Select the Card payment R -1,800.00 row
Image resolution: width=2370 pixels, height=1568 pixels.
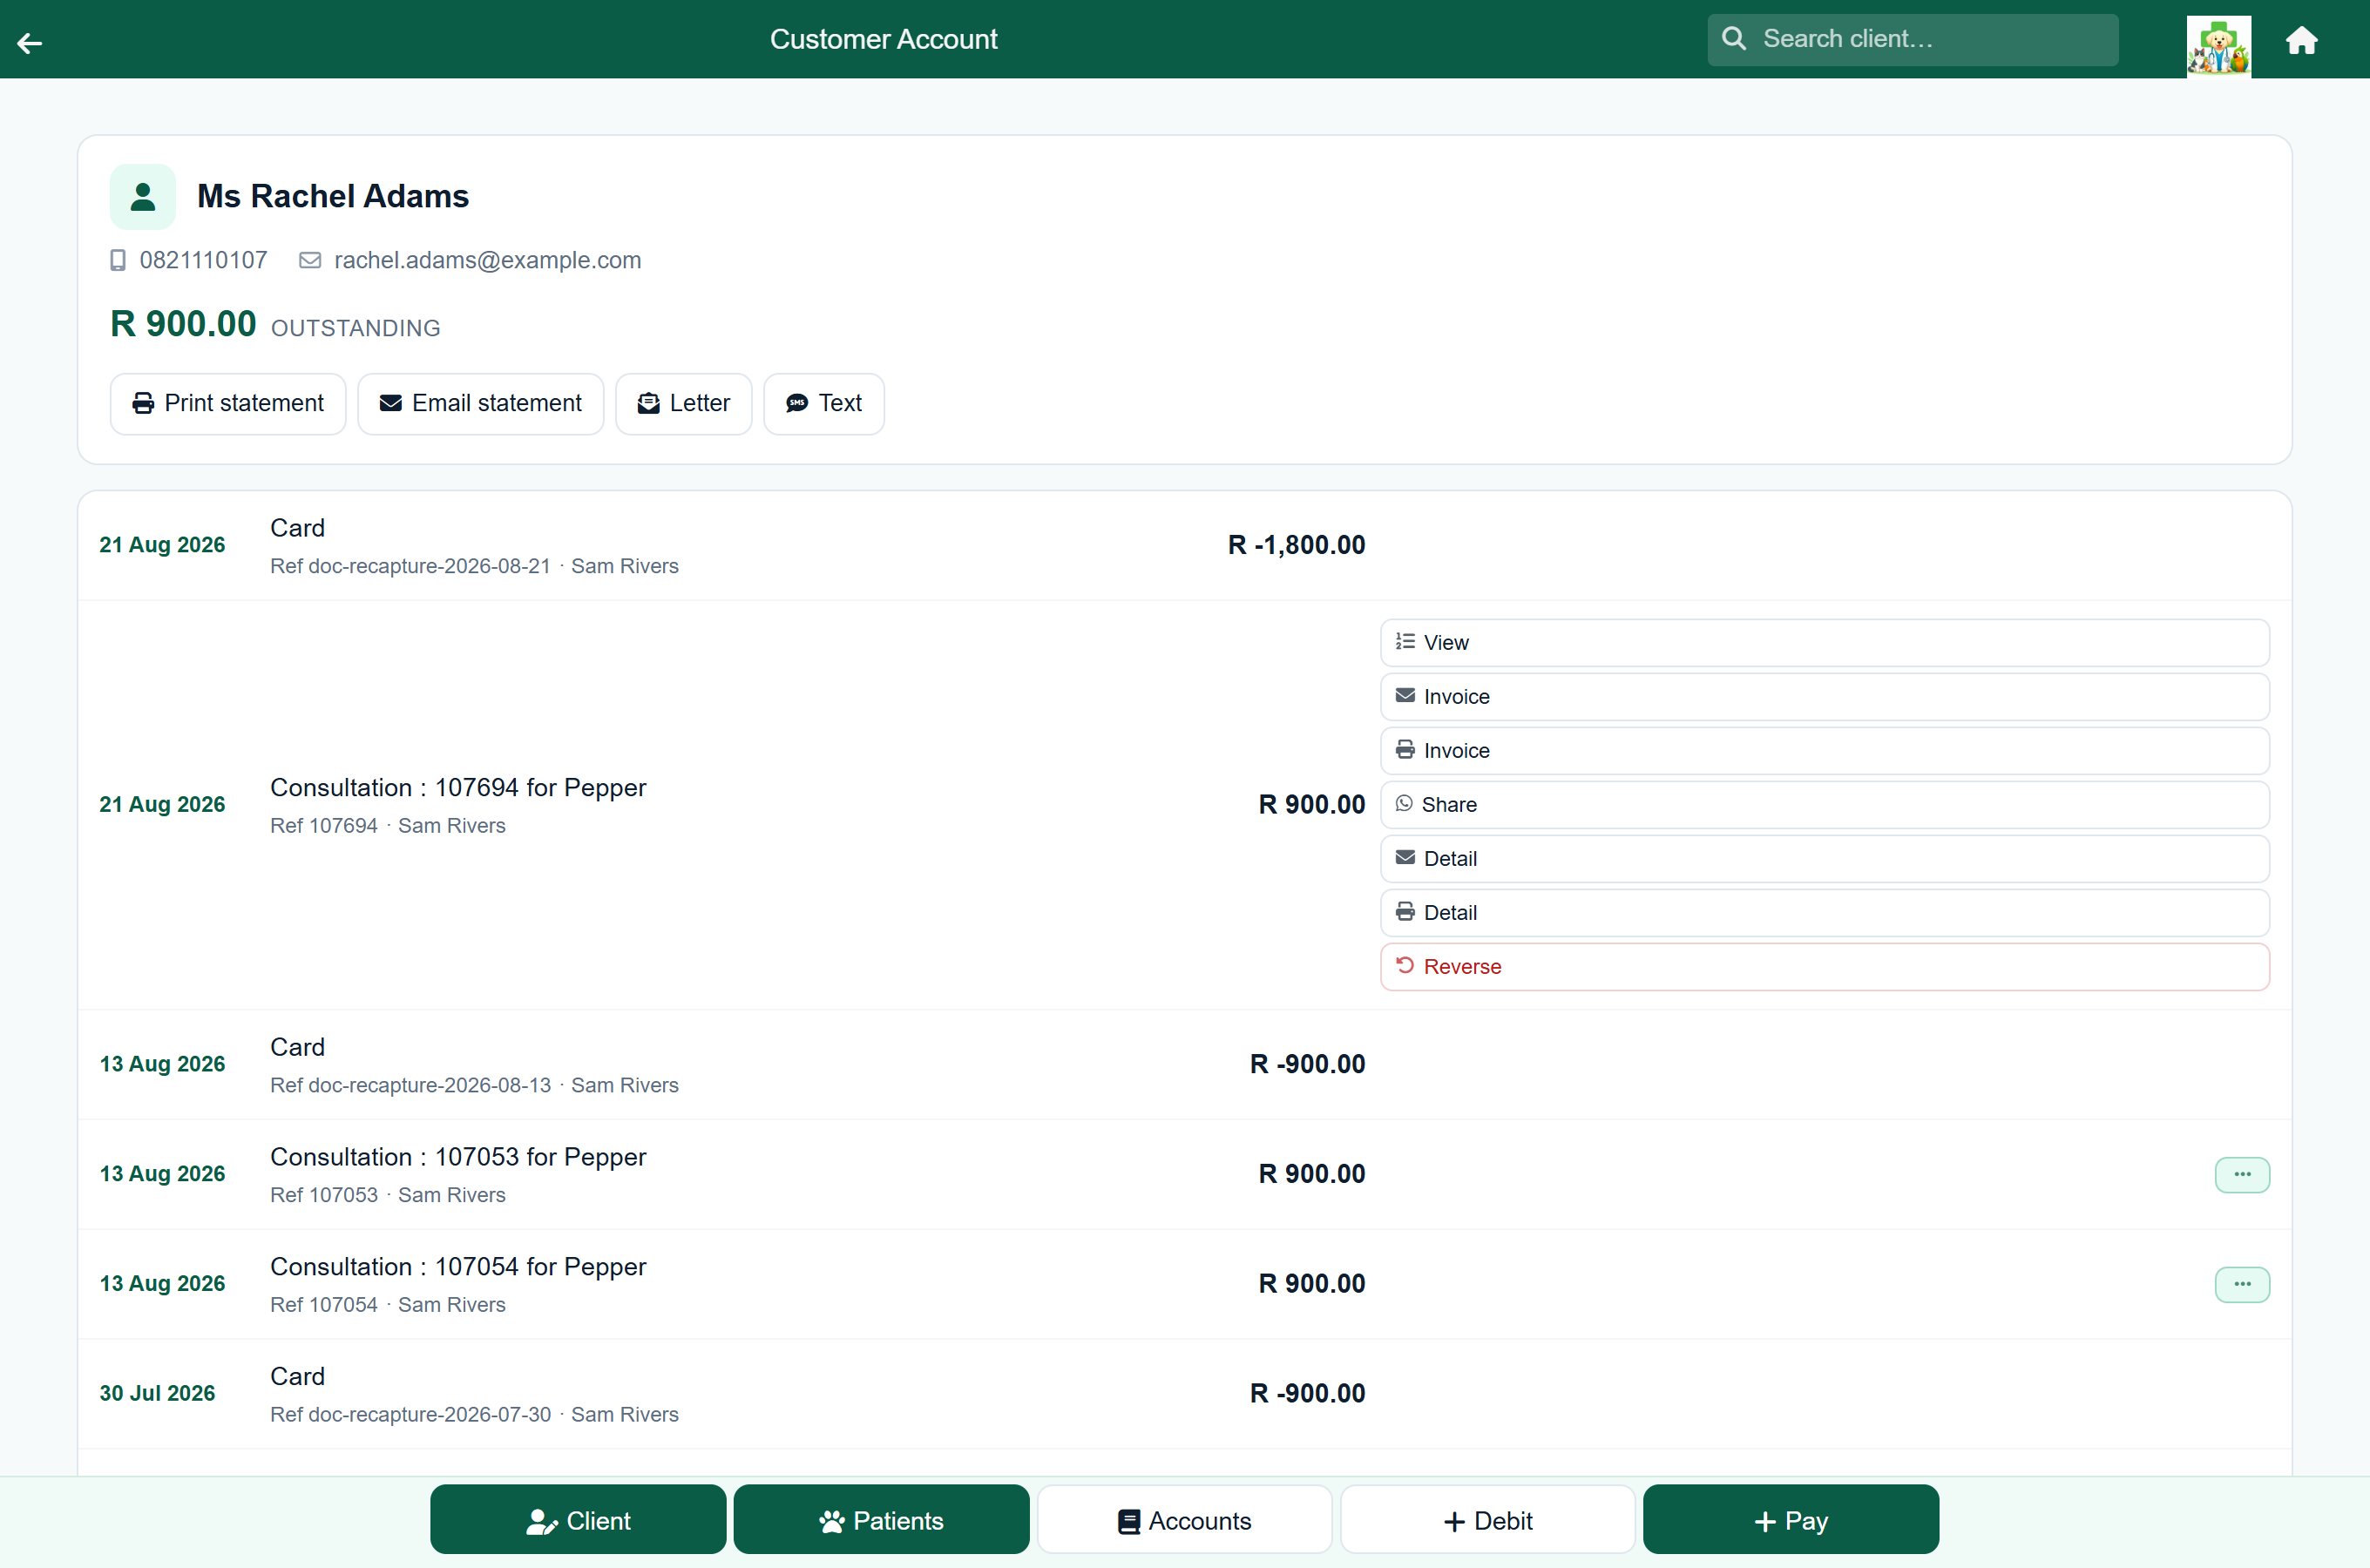[x=1184, y=545]
